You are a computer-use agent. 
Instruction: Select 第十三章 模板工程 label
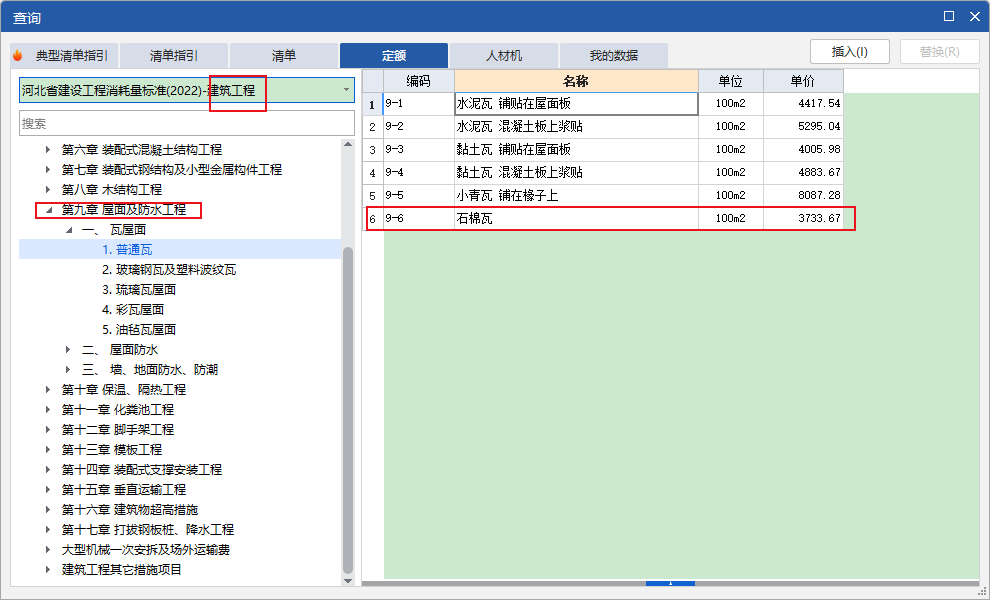pyautogui.click(x=112, y=450)
